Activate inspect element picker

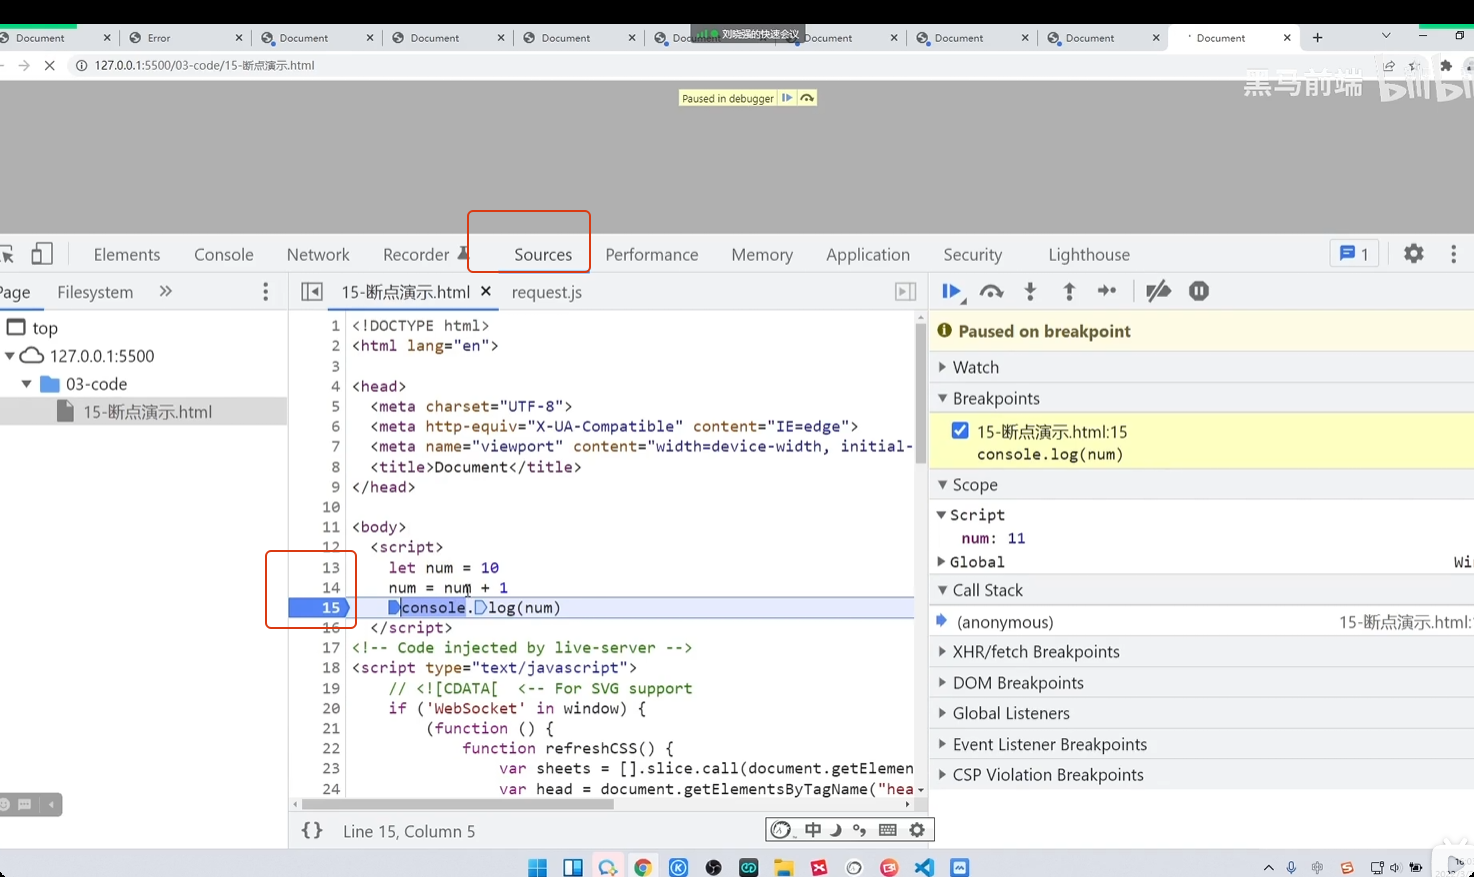click(x=7, y=254)
